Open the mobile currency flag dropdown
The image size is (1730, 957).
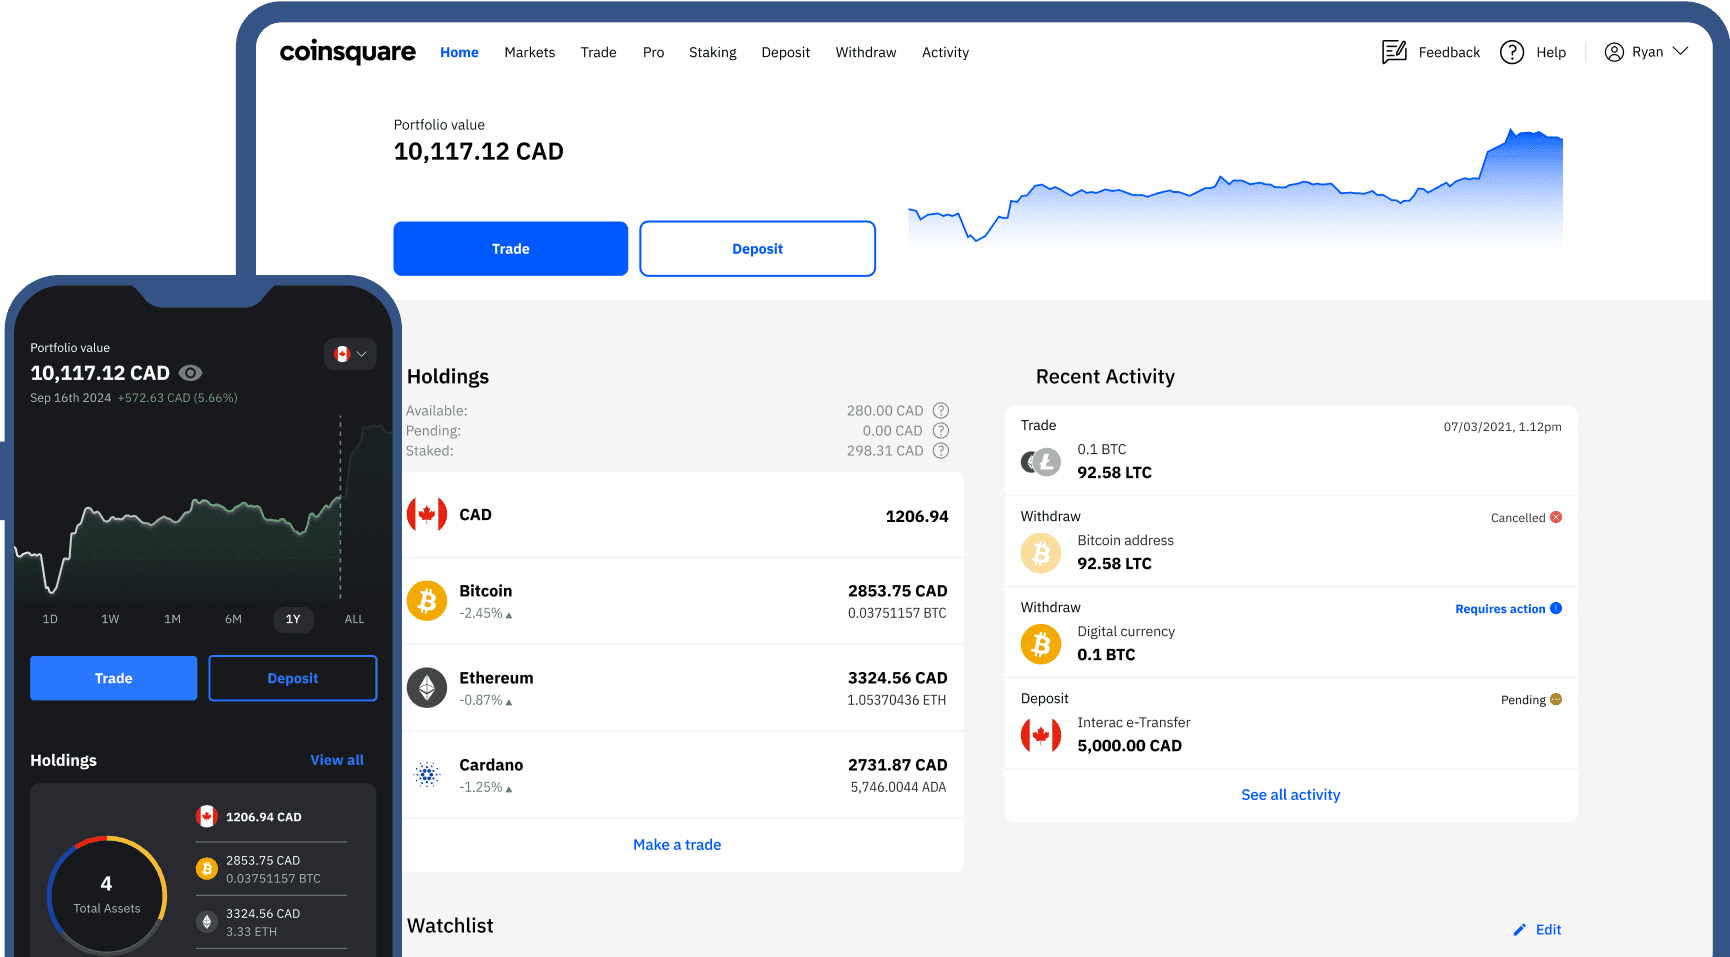(x=350, y=354)
